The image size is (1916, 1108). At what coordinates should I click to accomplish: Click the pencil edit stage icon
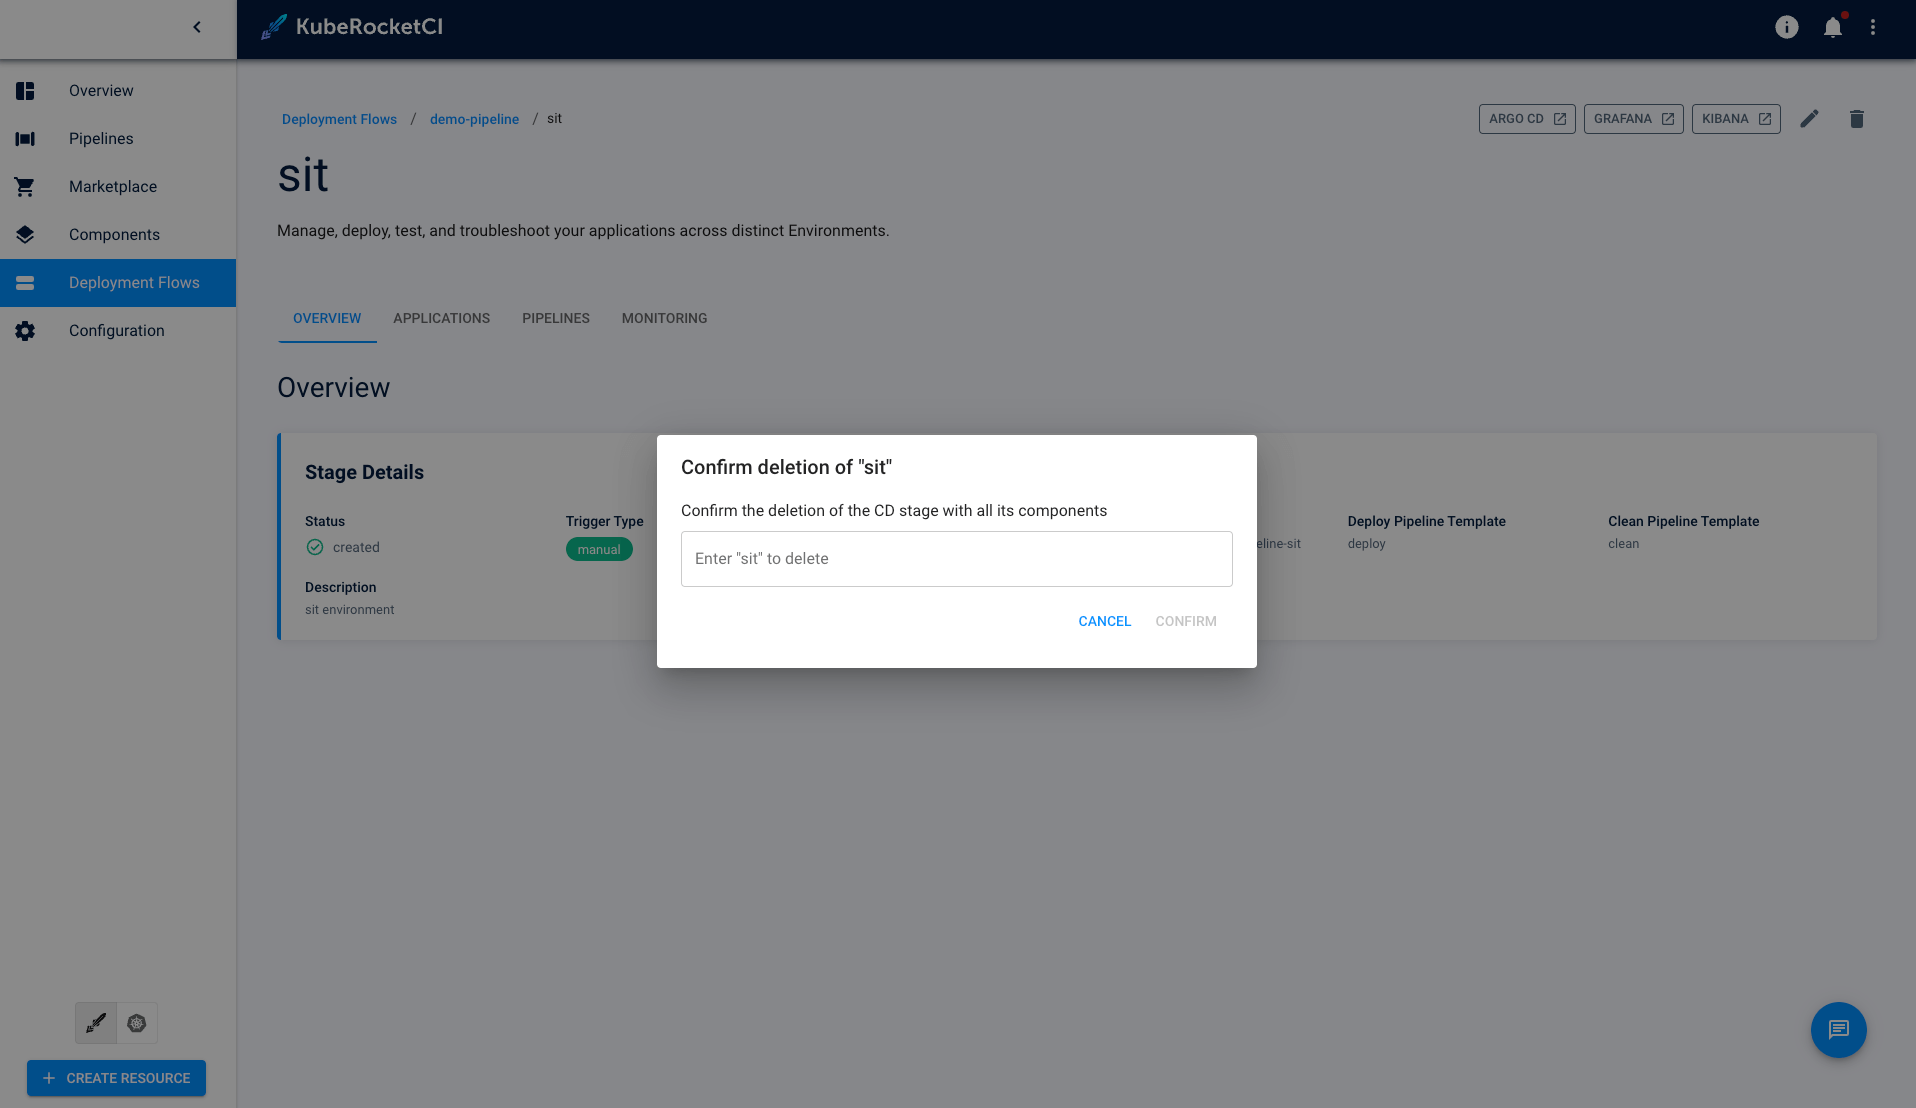point(1809,119)
